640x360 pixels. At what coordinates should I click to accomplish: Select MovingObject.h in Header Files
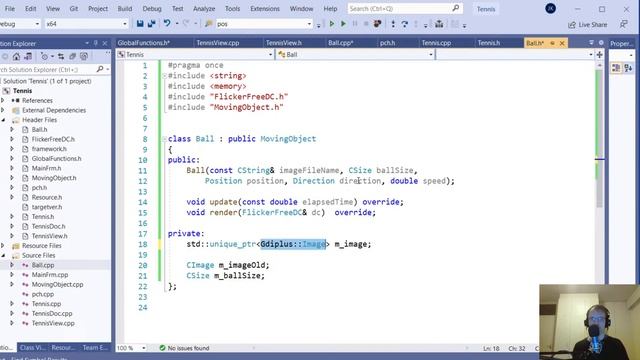(54, 178)
